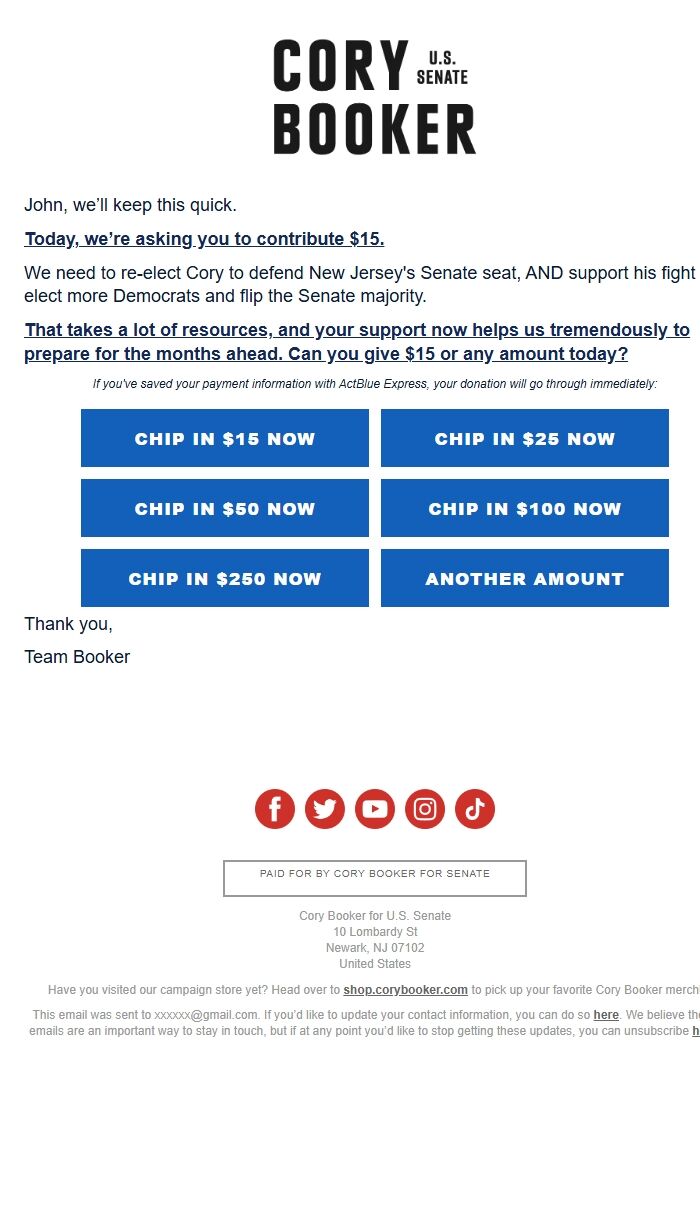Click the YouTube channel icon

374,808
